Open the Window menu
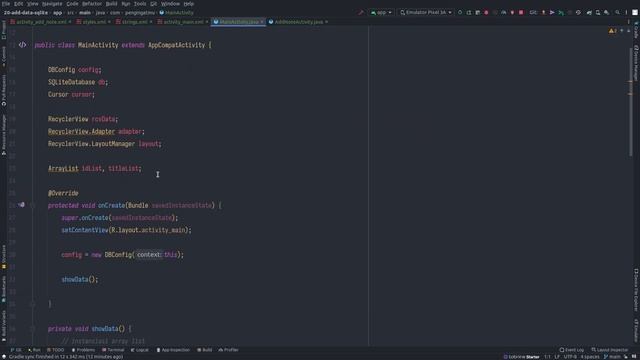This screenshot has width=640, height=360. 170,4
